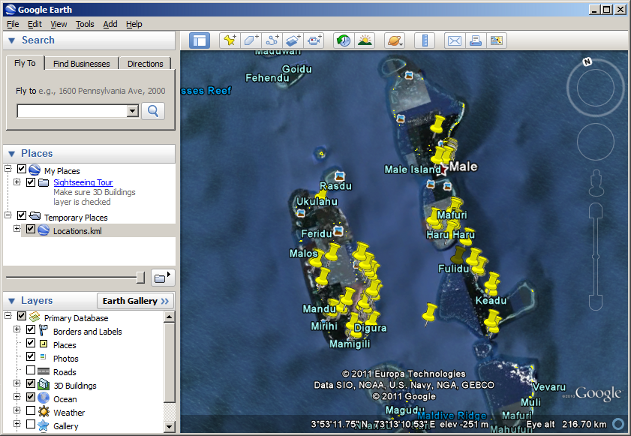Toggle the Sightseeing Tour checkbox
631x436 pixels.
click(x=30, y=182)
